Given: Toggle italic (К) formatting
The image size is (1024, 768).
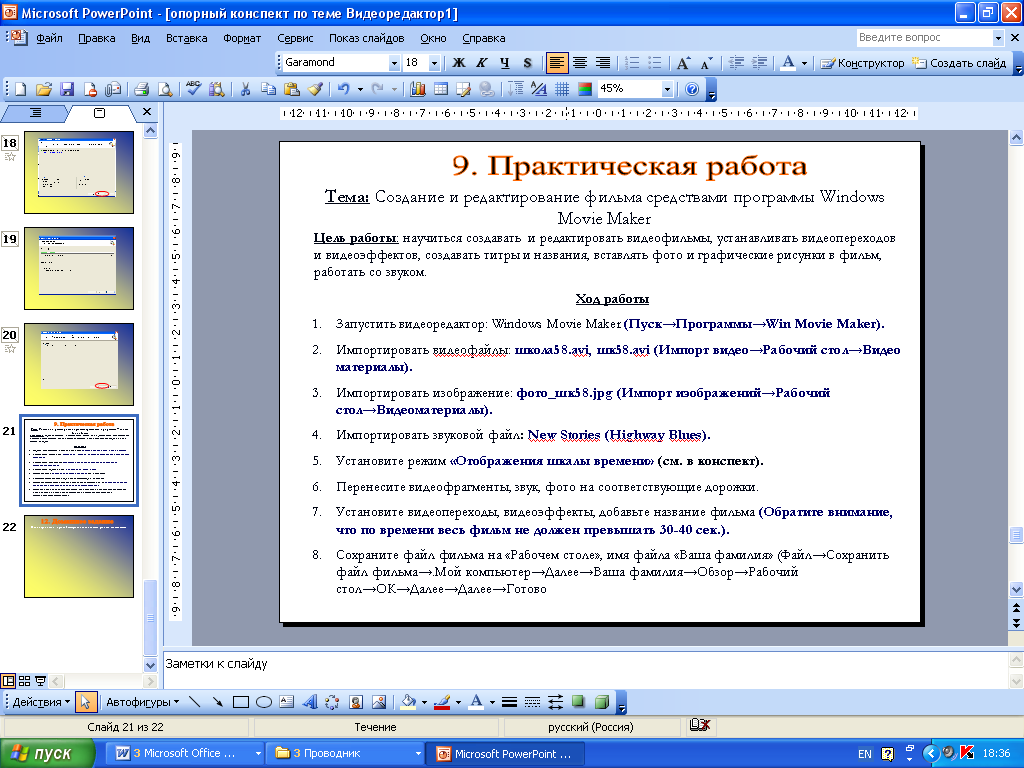Looking at the screenshot, I should (x=482, y=63).
